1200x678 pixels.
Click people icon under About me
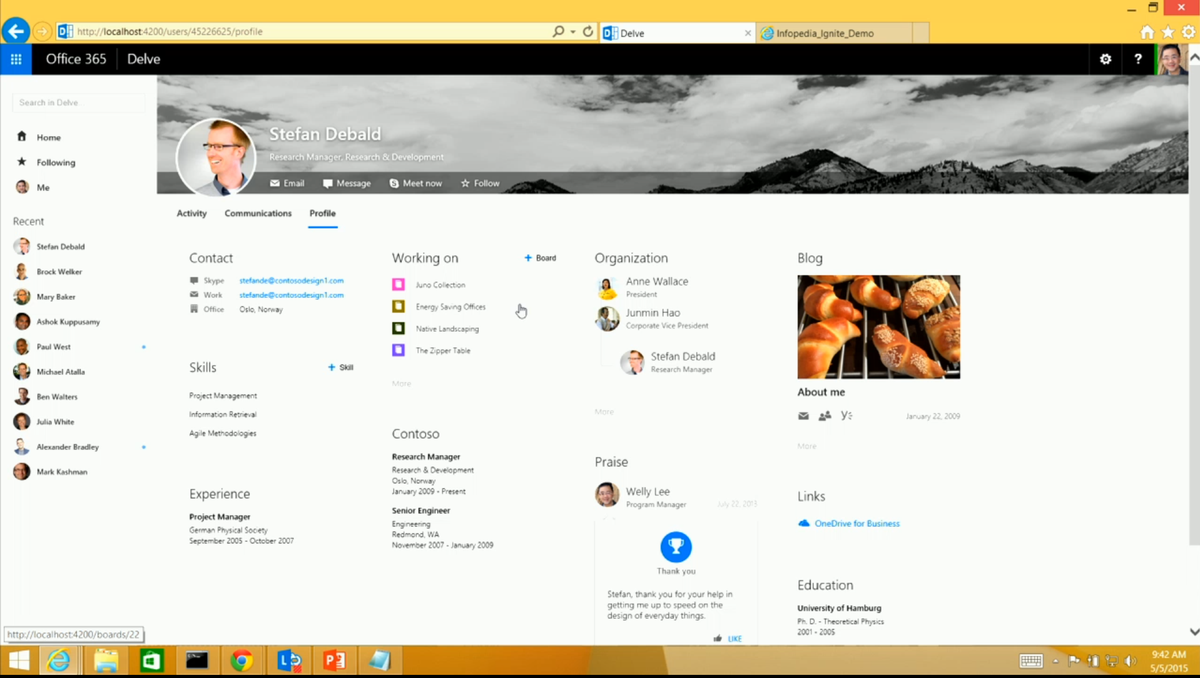click(x=825, y=416)
